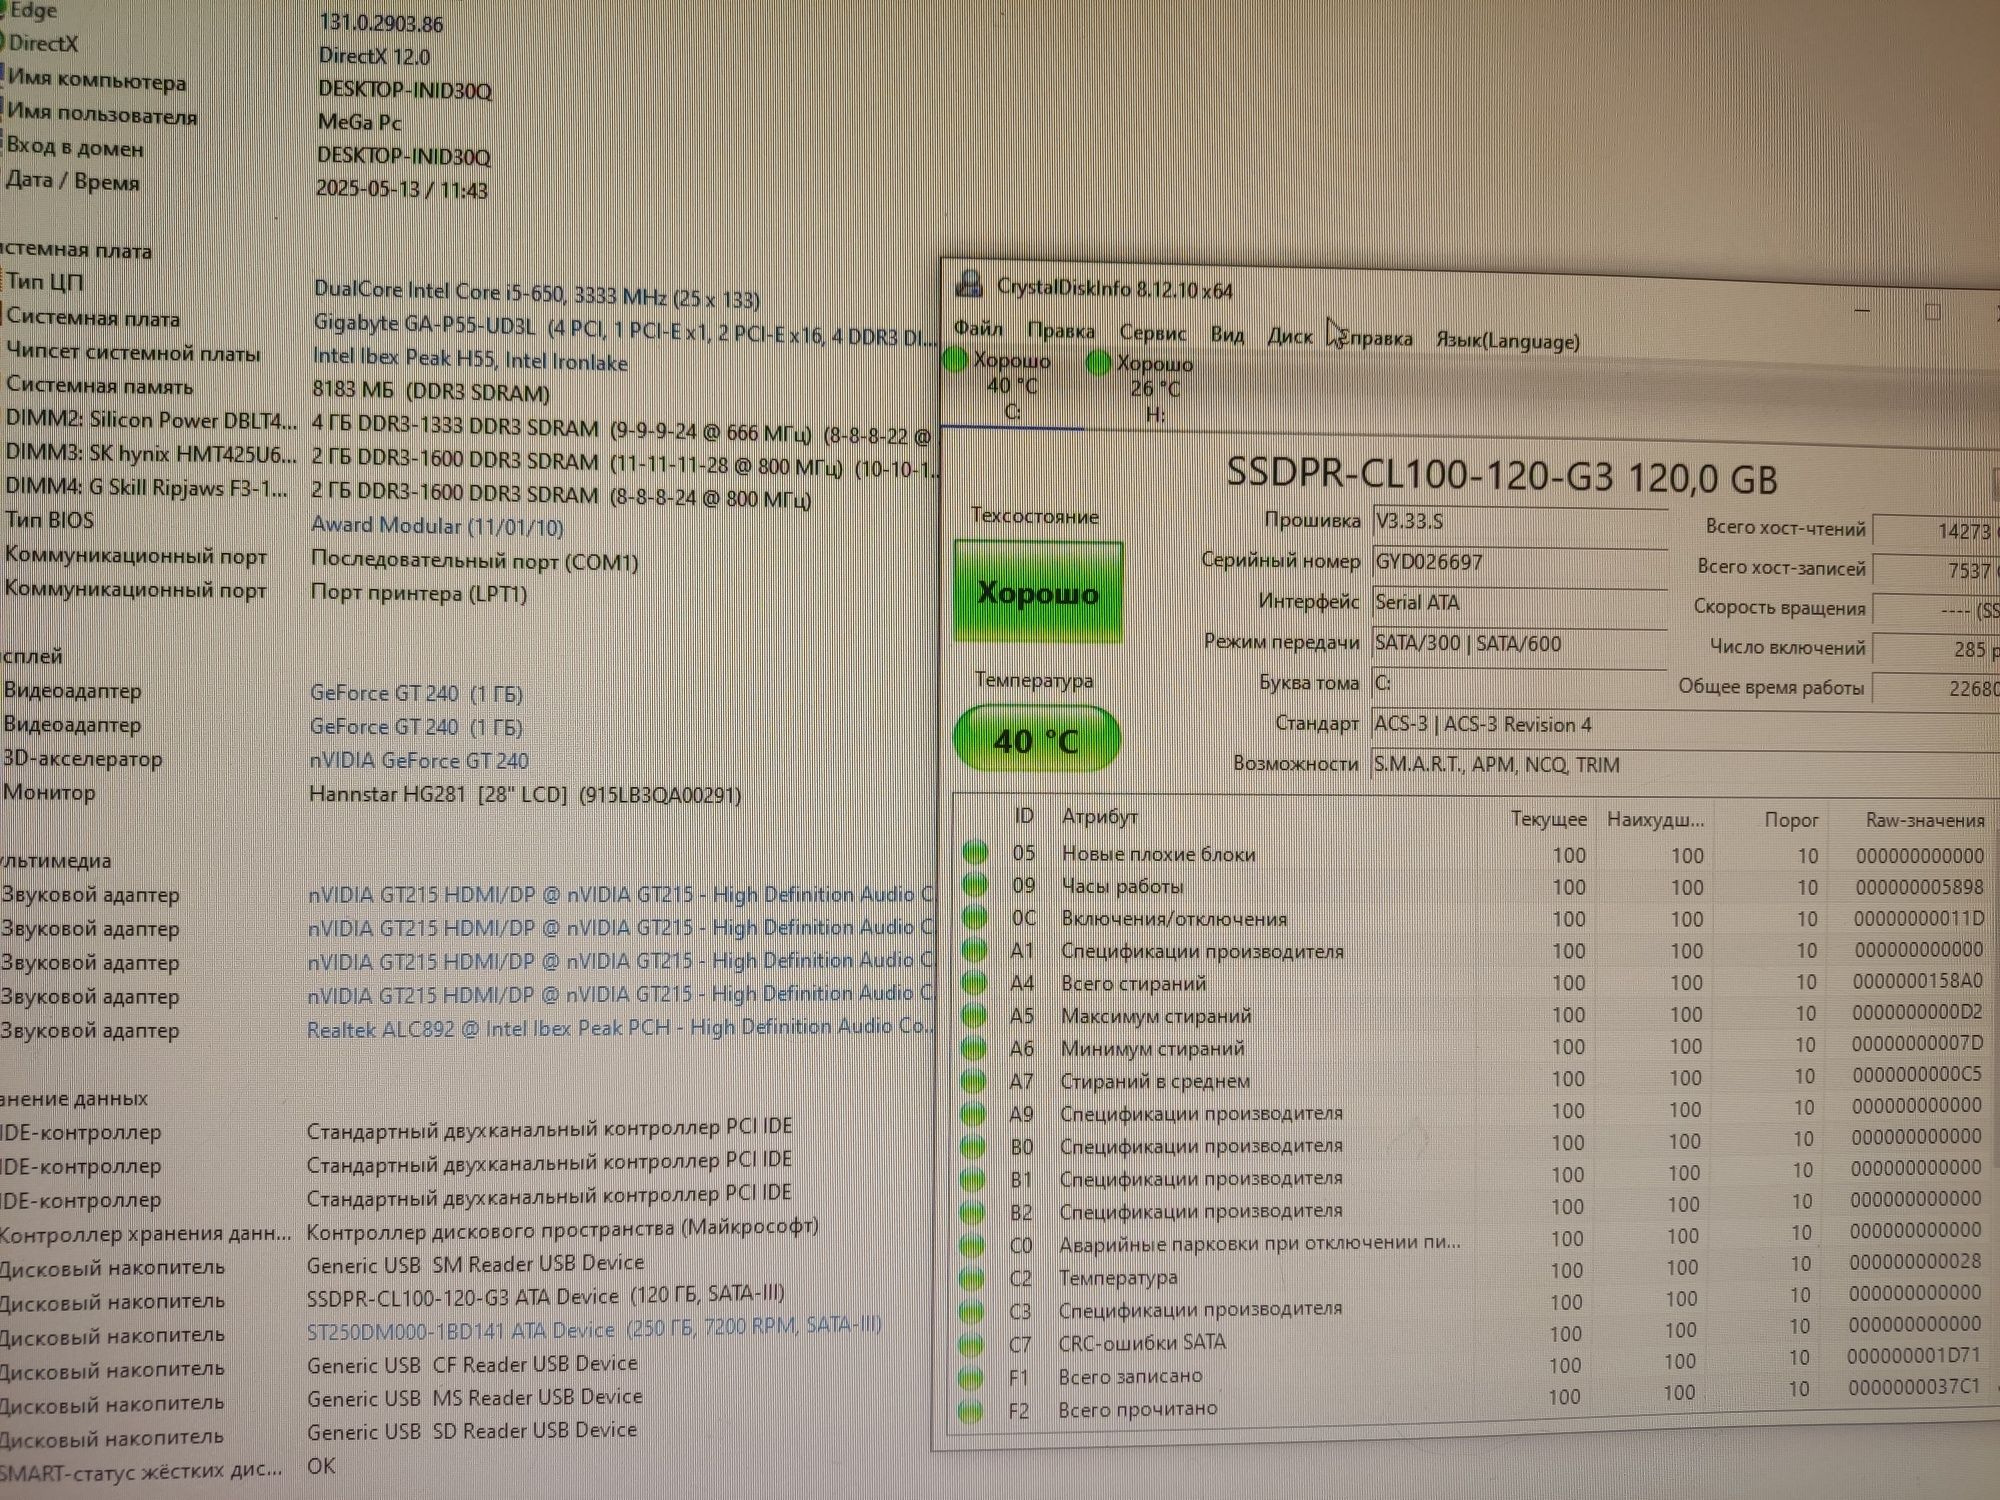Click status dot for C0 Аварийные парковки

coord(971,1245)
